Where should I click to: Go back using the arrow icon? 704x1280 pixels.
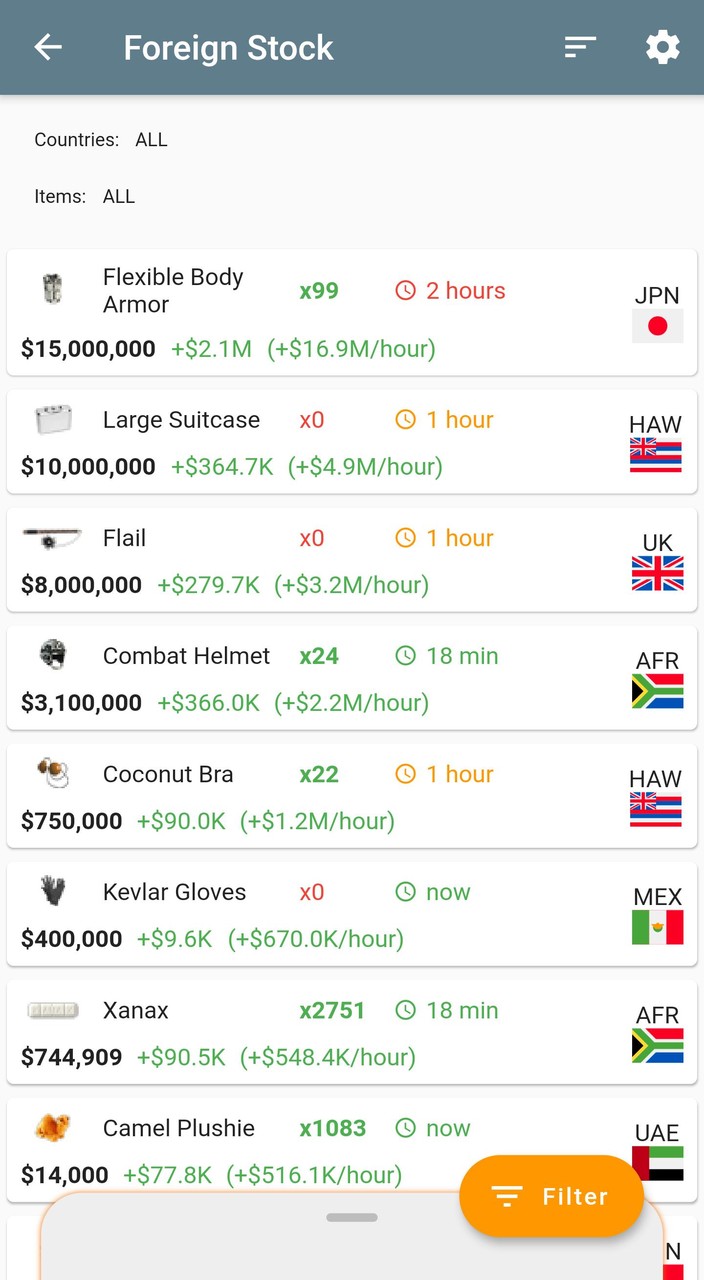pyautogui.click(x=47, y=47)
